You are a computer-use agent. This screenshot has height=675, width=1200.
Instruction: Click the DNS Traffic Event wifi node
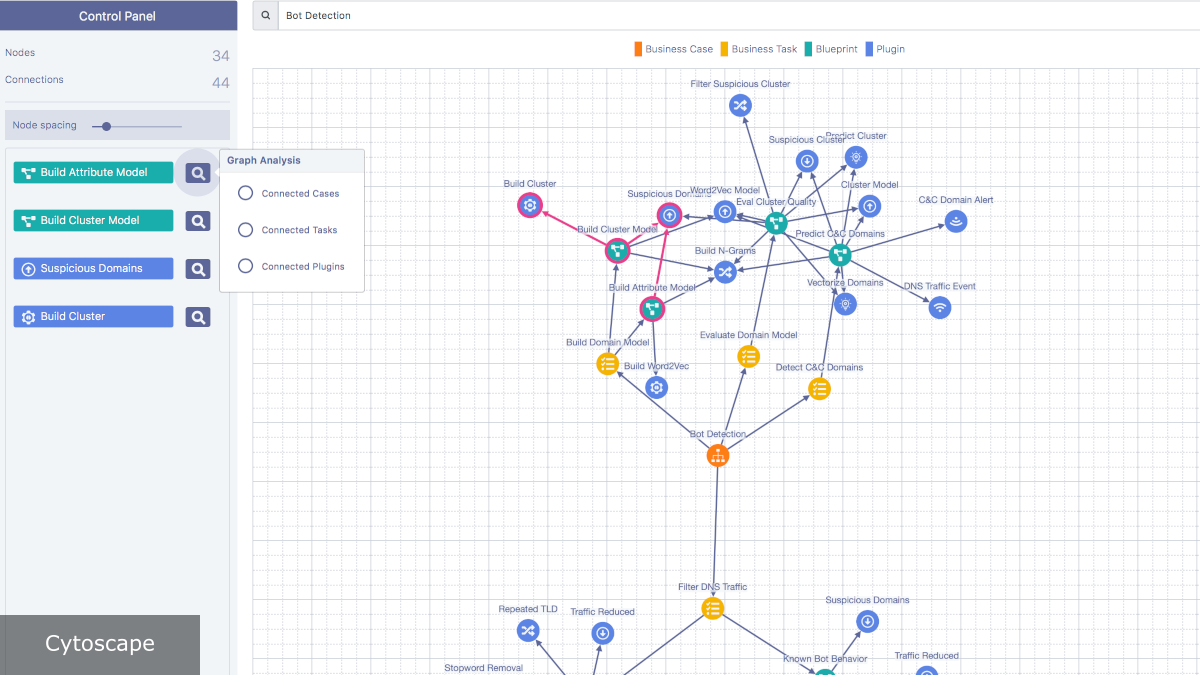point(940,307)
